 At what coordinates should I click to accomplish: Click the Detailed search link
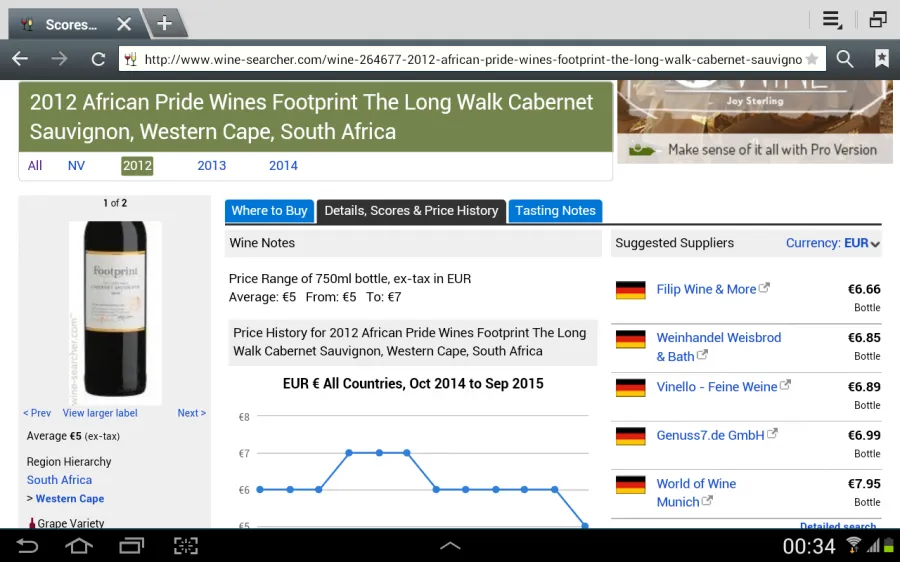tap(838, 526)
